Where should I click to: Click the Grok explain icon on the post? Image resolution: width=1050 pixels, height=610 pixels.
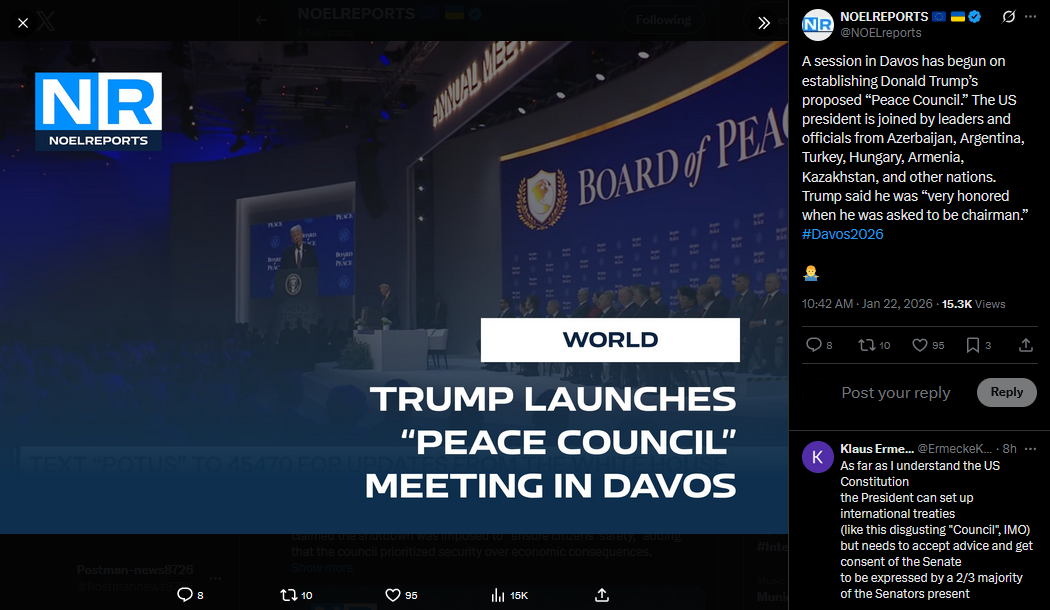coord(1008,17)
